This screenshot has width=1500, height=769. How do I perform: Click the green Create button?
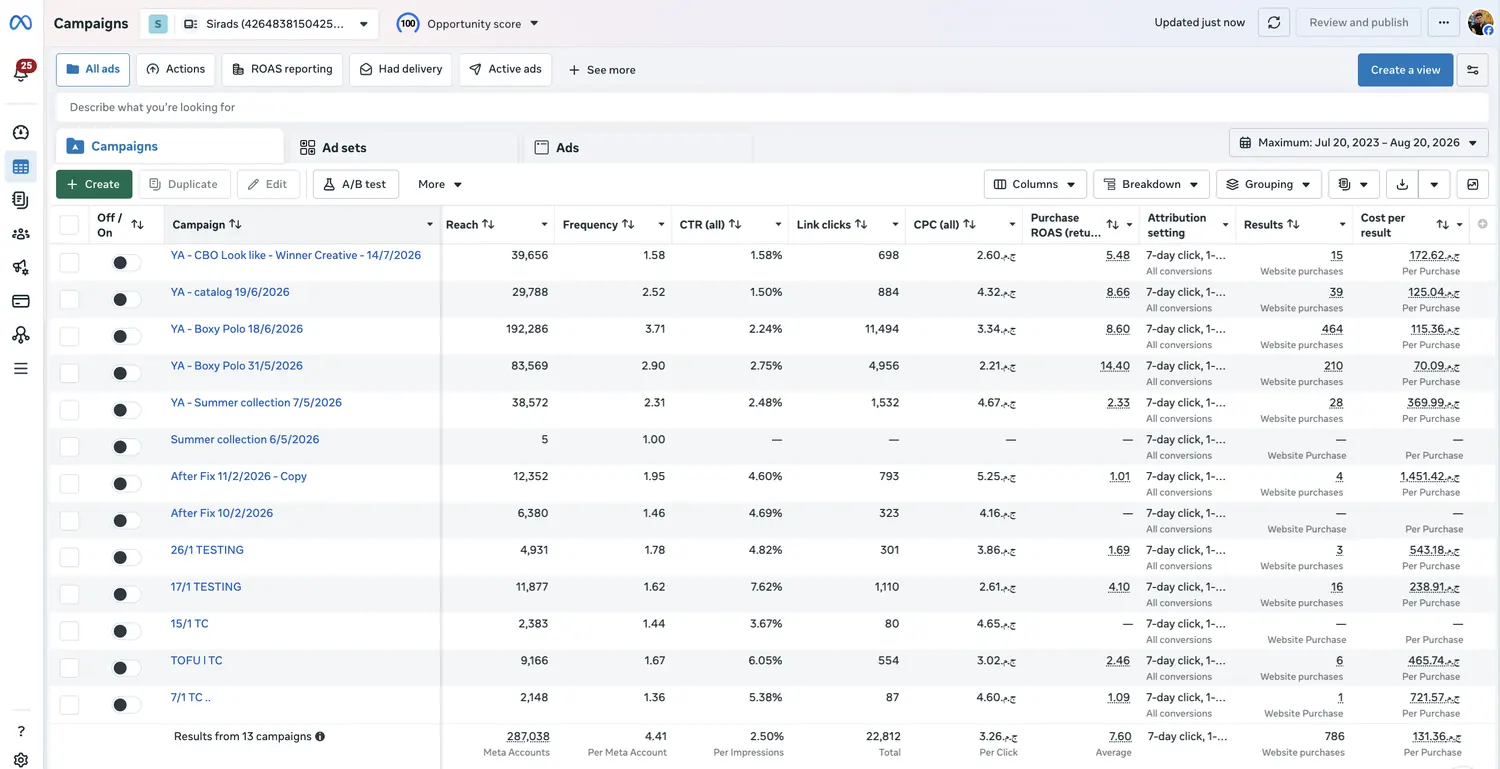[94, 184]
